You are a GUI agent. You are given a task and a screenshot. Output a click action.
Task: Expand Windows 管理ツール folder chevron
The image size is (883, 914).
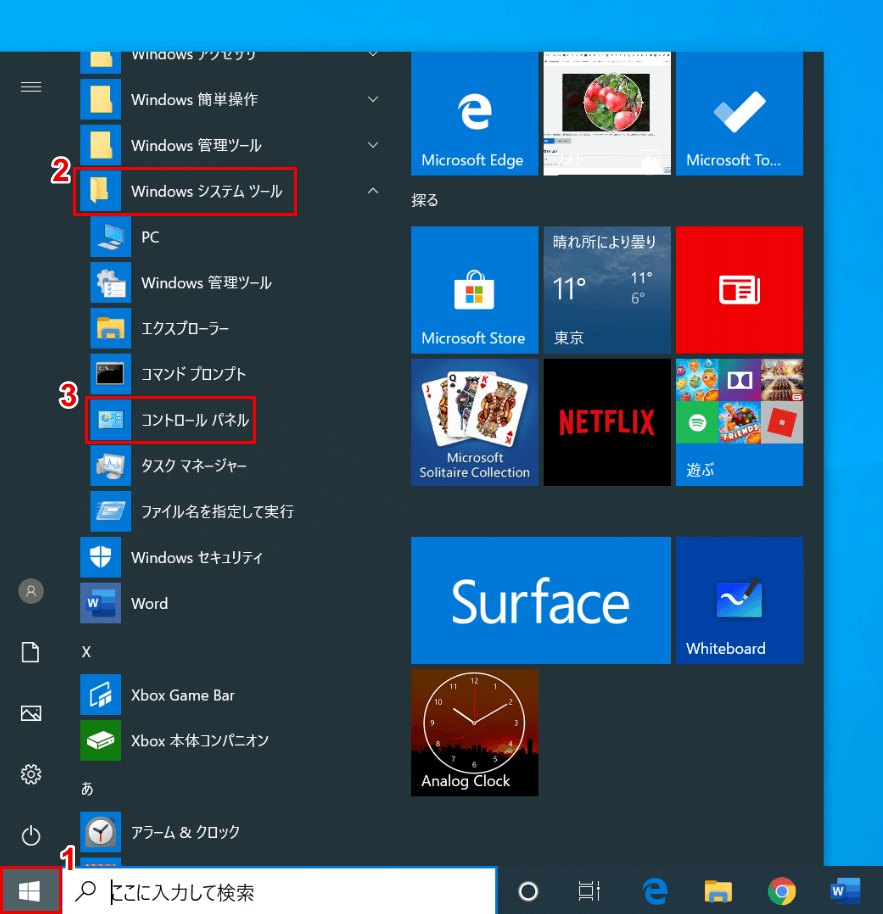pos(373,145)
